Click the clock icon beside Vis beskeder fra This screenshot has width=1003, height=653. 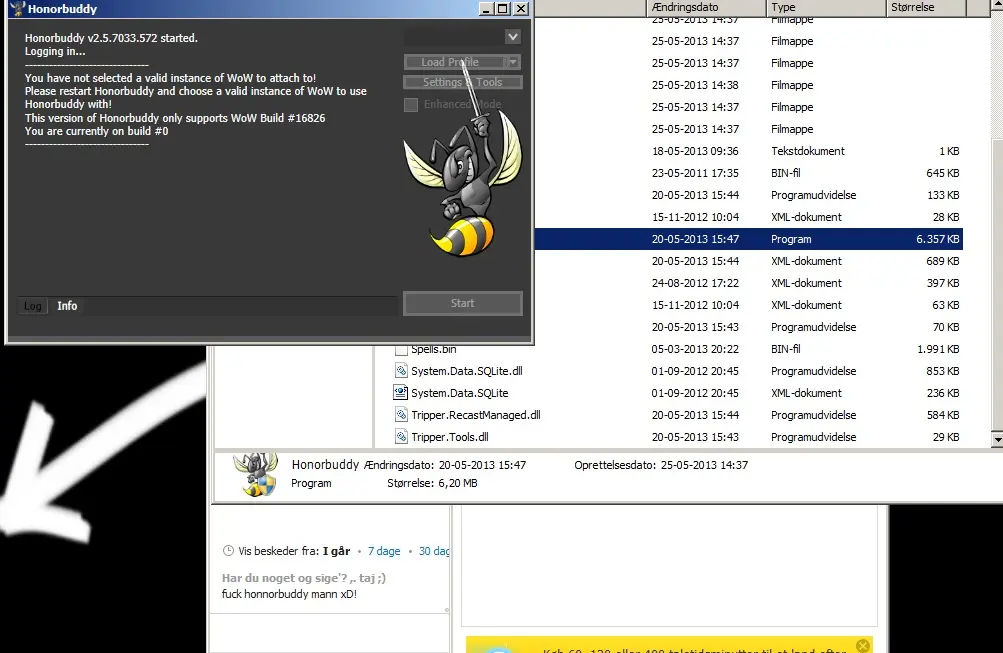(228, 551)
